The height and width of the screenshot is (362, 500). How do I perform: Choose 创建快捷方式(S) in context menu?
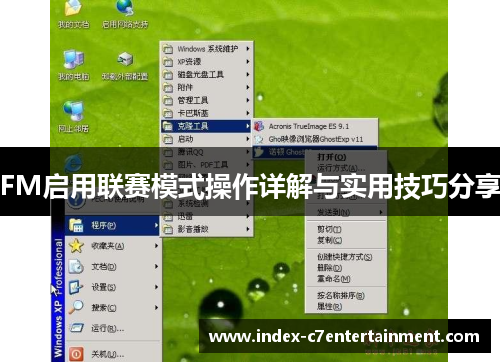[x=346, y=257]
